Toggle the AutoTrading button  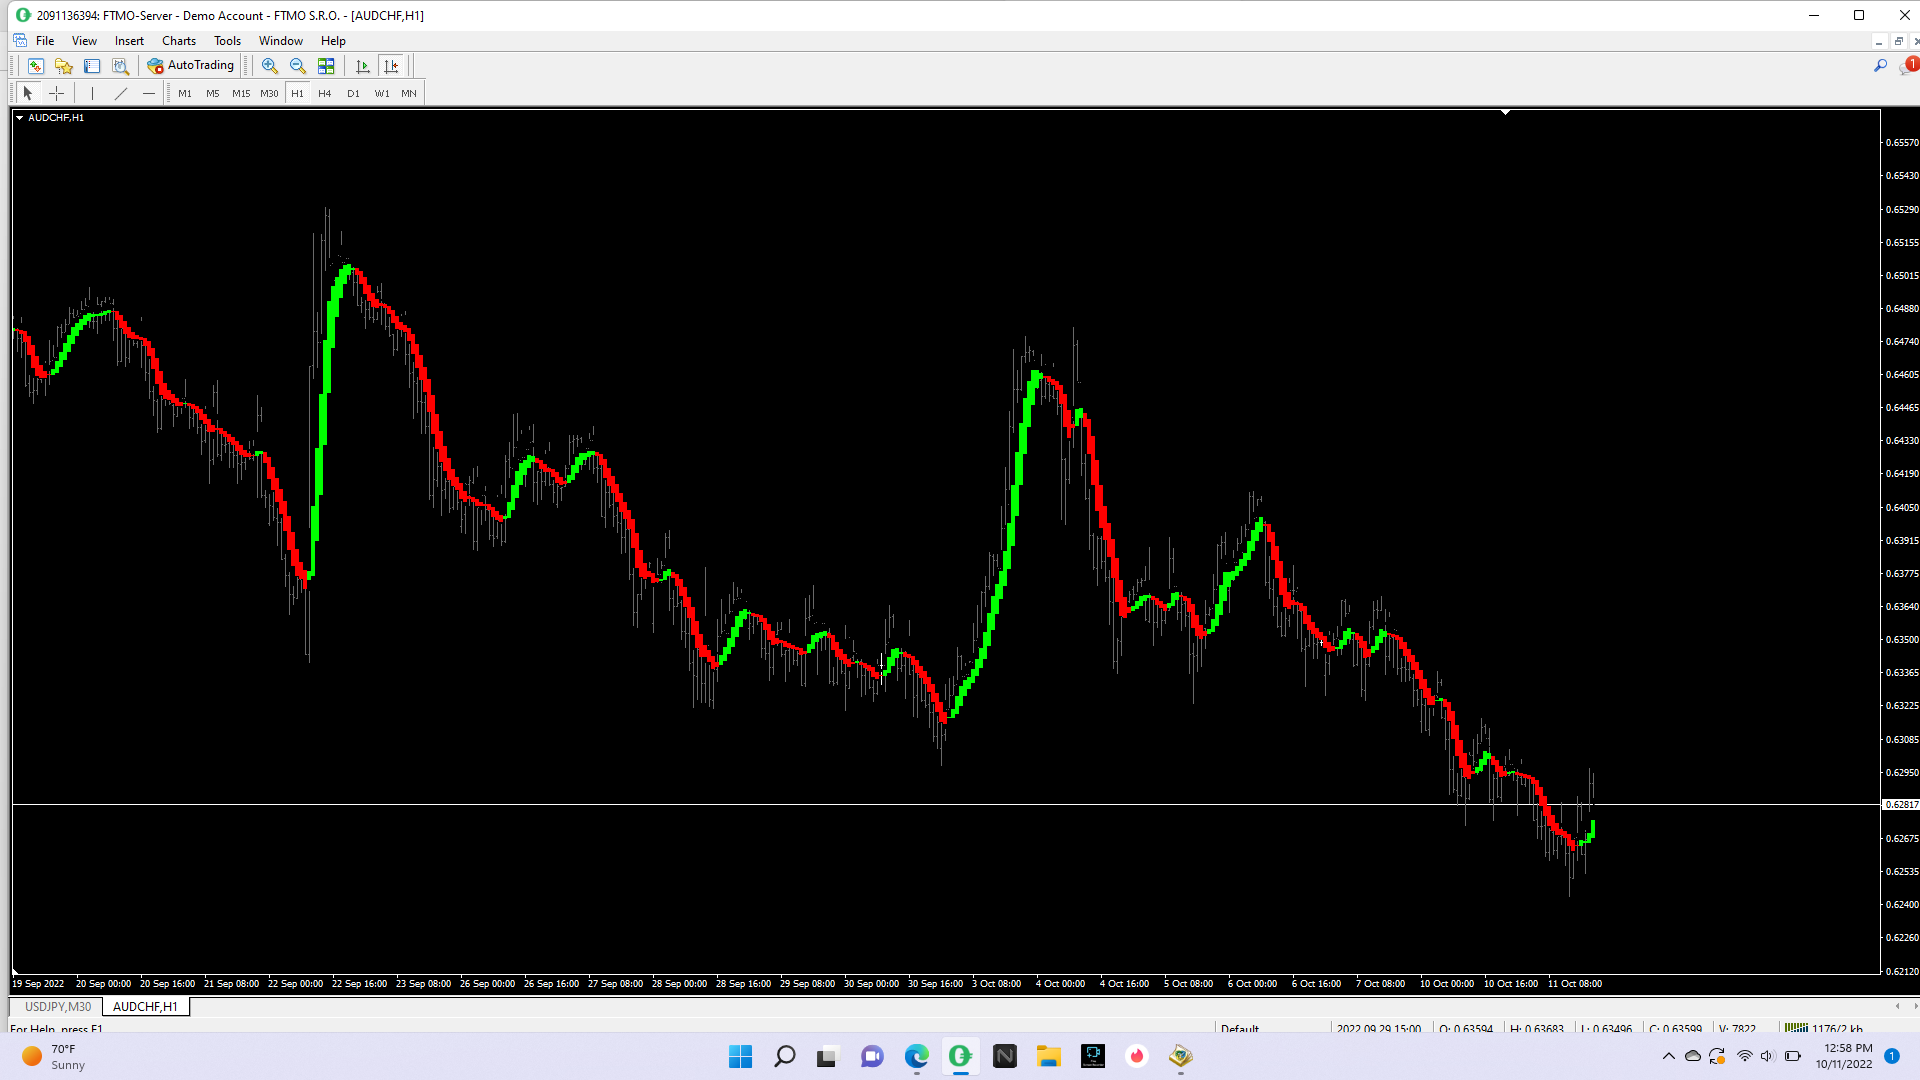(191, 66)
